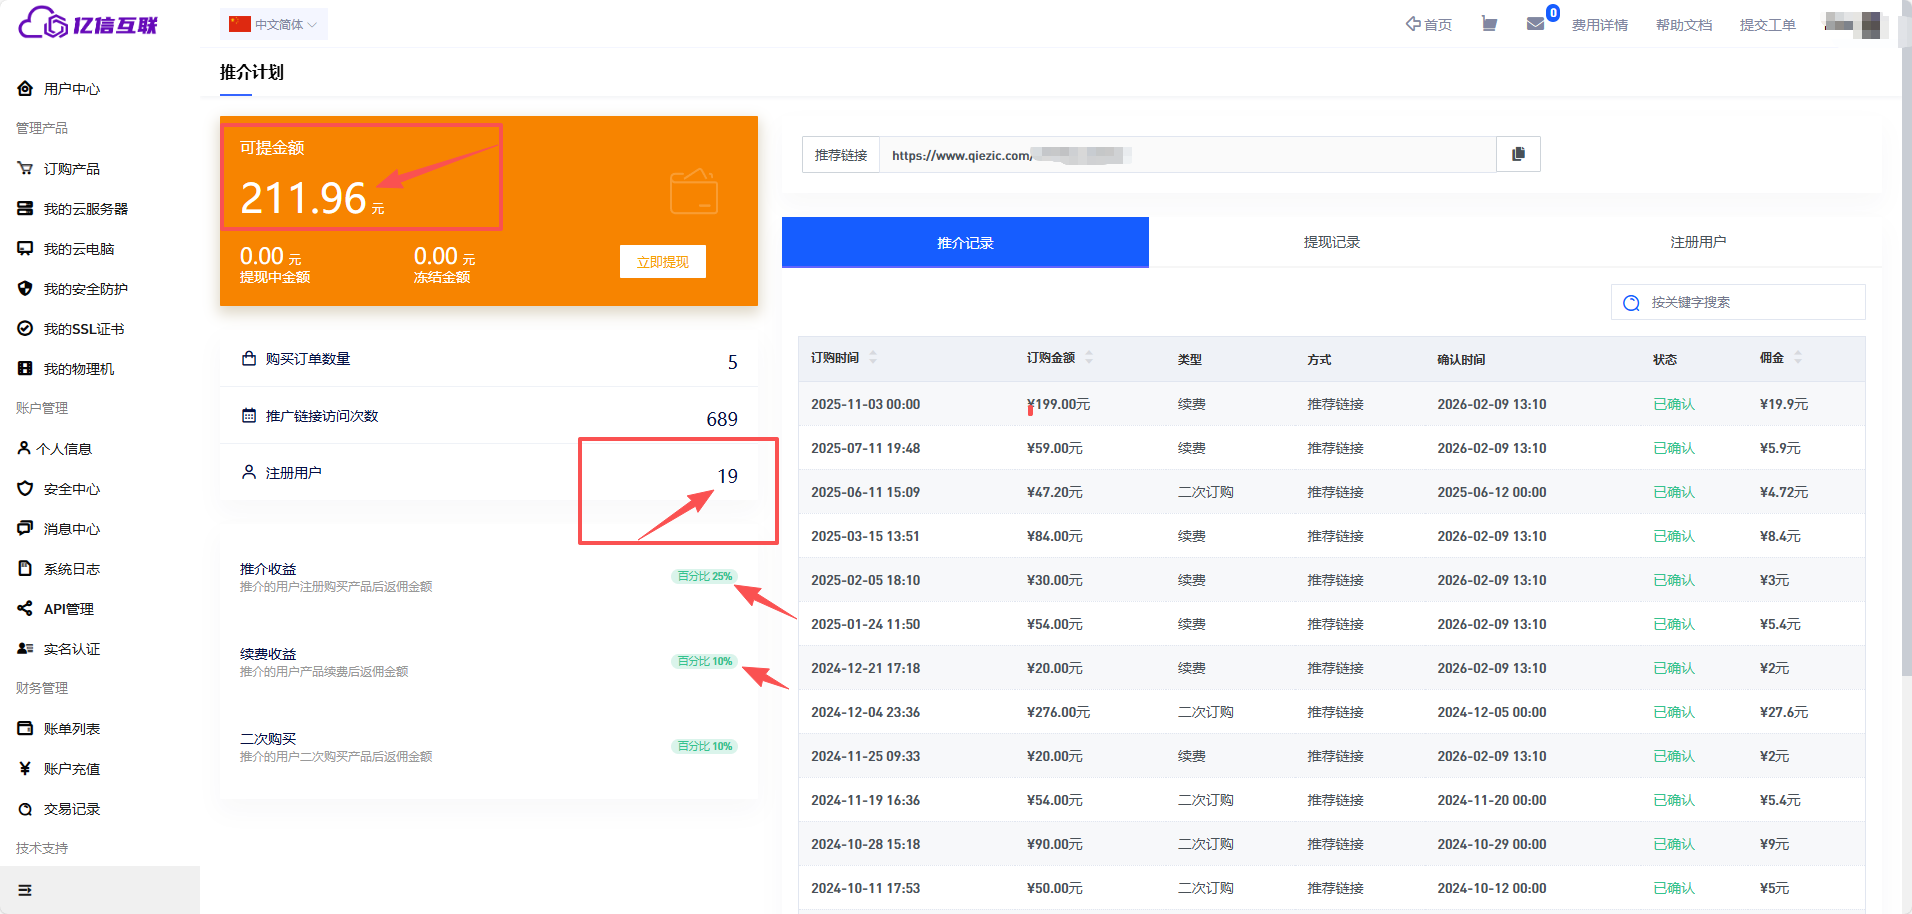Click the home icon labeled 首页
This screenshot has height=914, width=1912.
click(1428, 24)
